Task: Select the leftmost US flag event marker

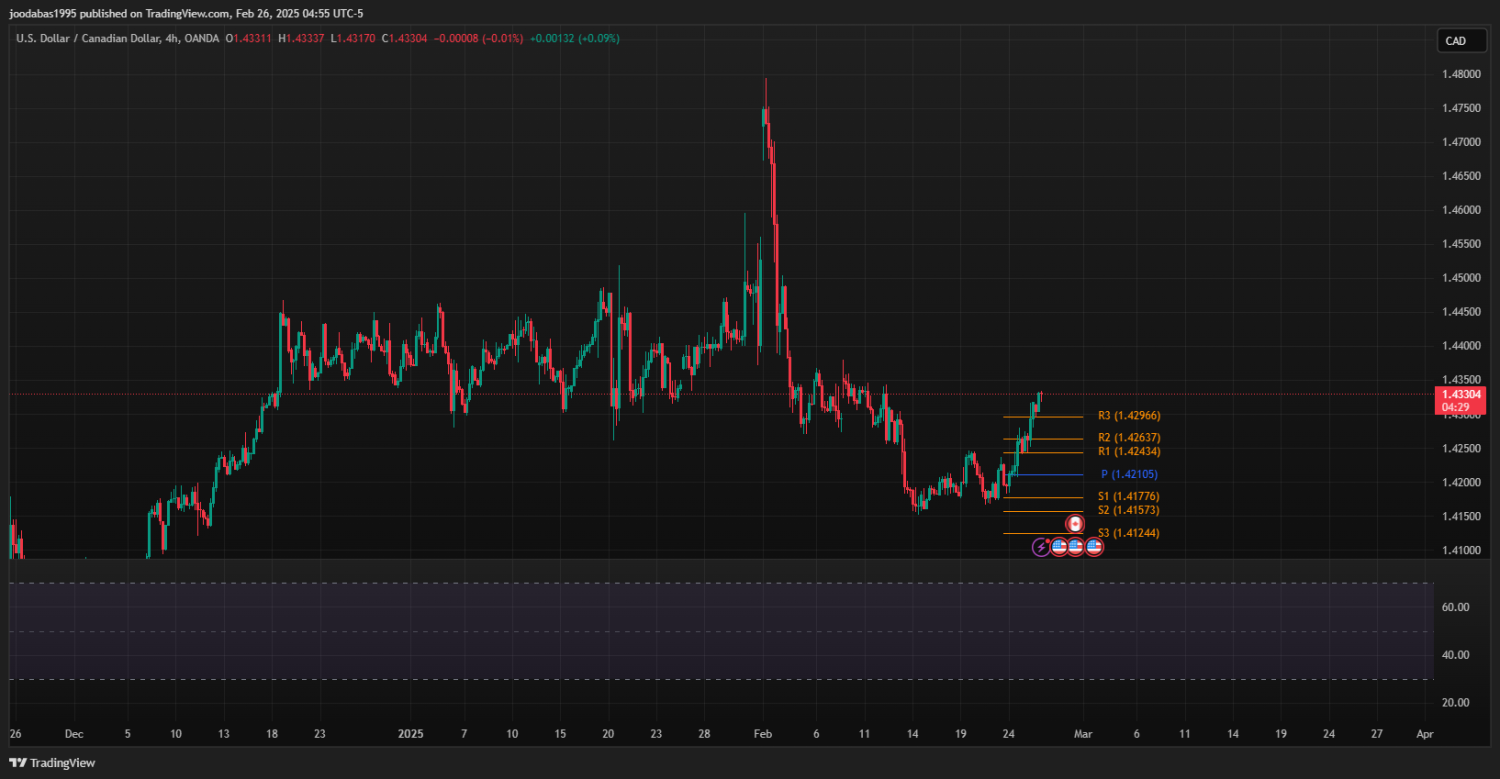Action: click(1058, 547)
